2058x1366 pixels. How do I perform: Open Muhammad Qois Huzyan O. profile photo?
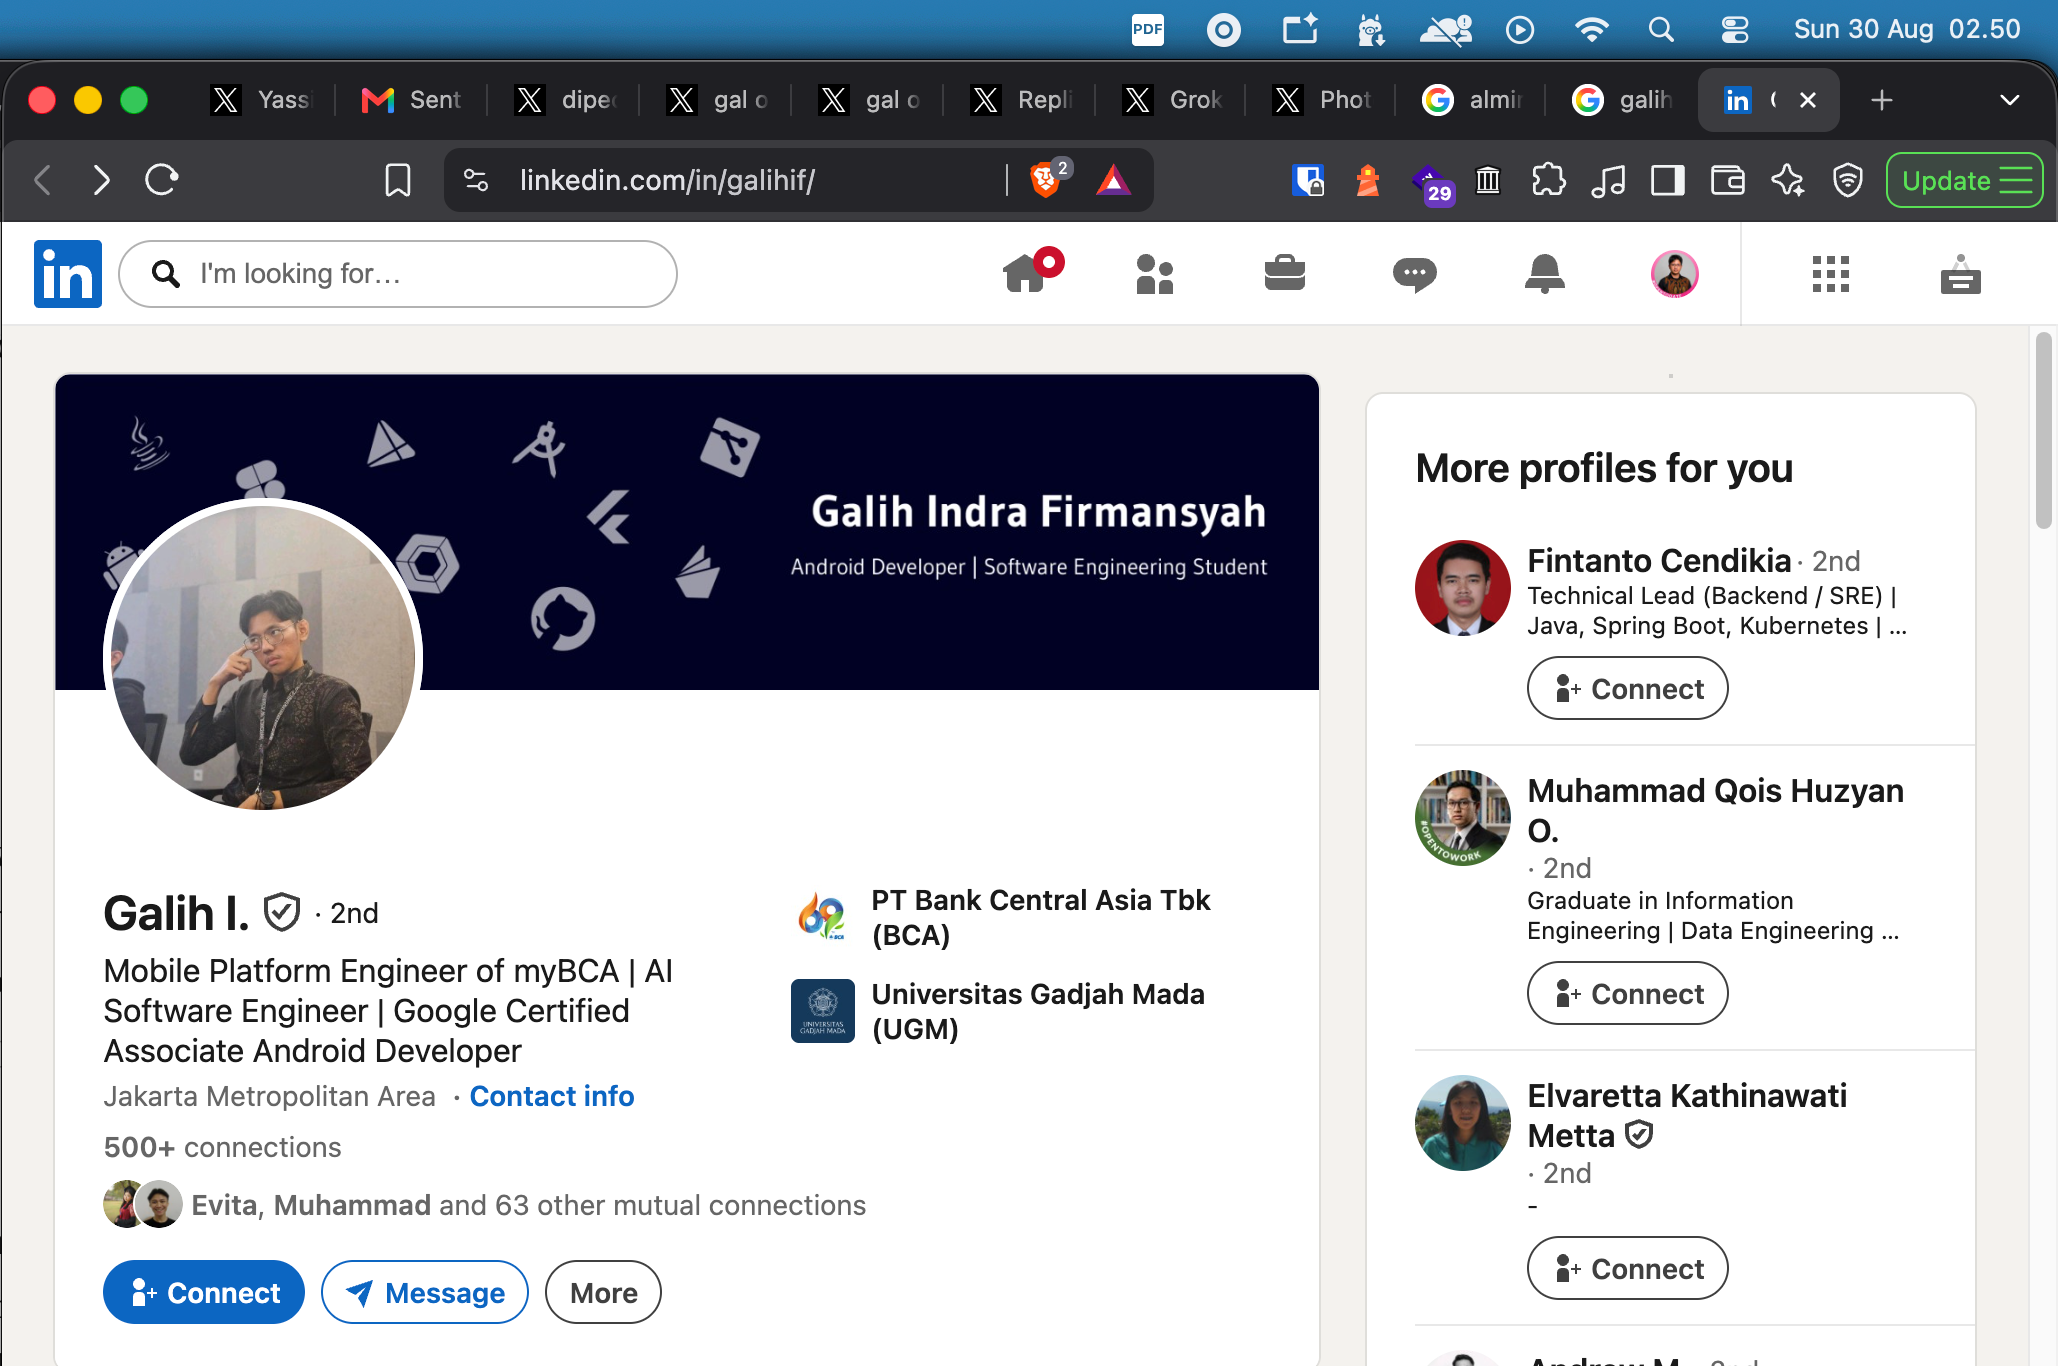(x=1463, y=817)
